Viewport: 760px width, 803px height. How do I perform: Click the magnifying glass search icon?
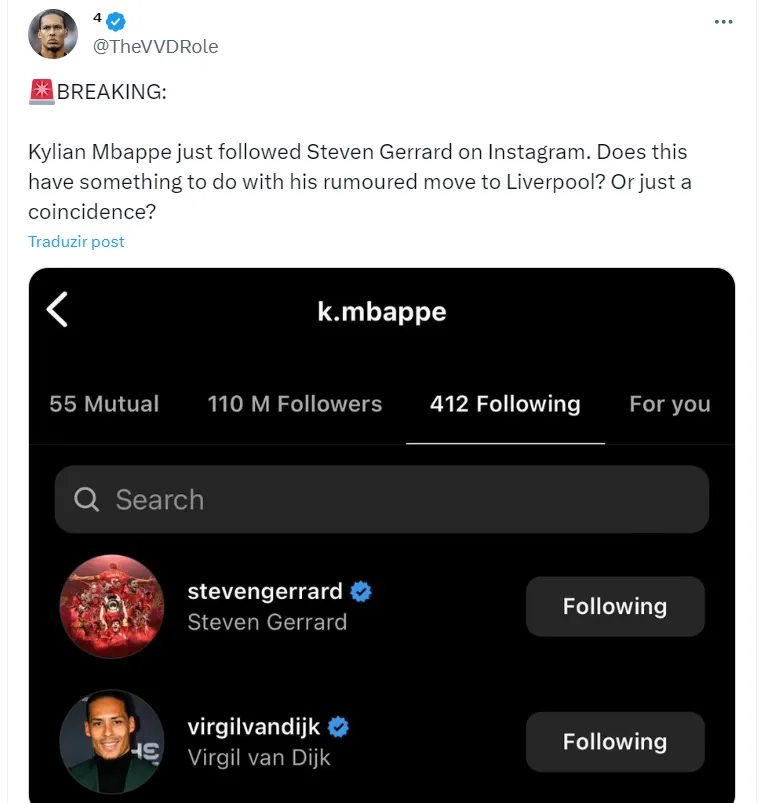click(x=87, y=499)
